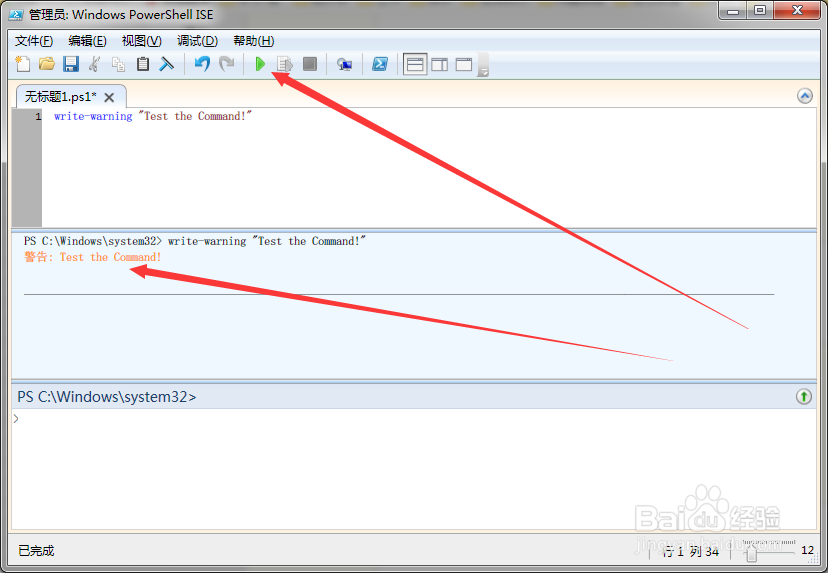Create a new script with New icon

click(x=23, y=64)
